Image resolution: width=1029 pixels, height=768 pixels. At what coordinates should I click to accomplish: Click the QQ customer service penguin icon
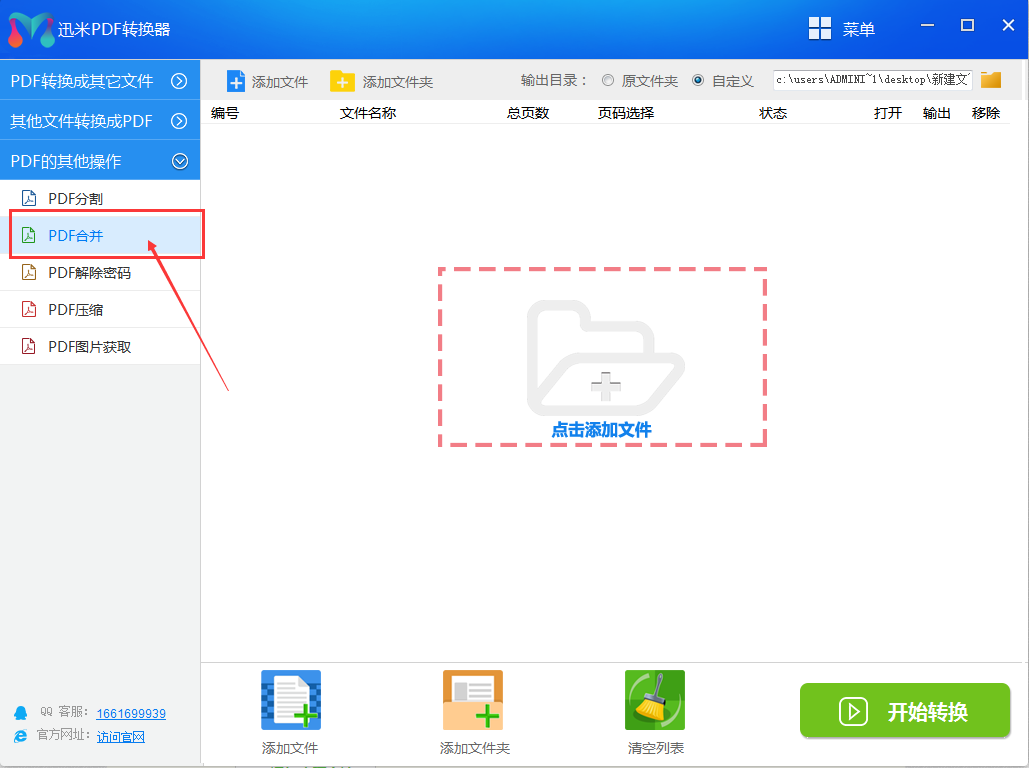21,713
